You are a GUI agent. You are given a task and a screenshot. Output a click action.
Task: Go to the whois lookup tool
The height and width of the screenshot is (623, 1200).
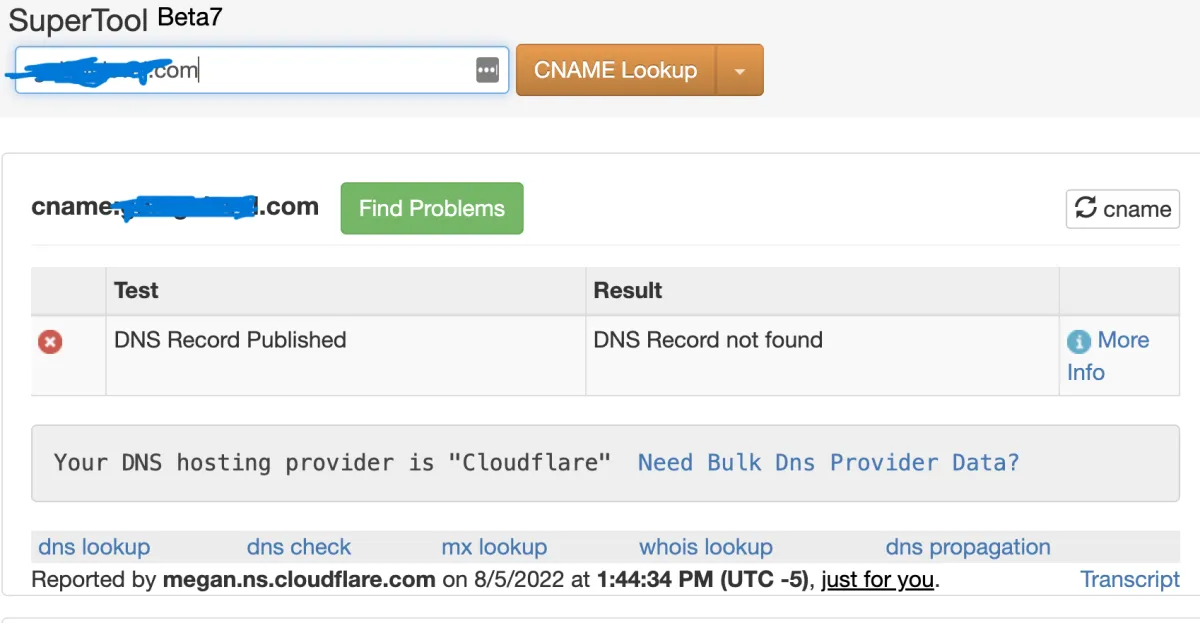click(x=706, y=547)
